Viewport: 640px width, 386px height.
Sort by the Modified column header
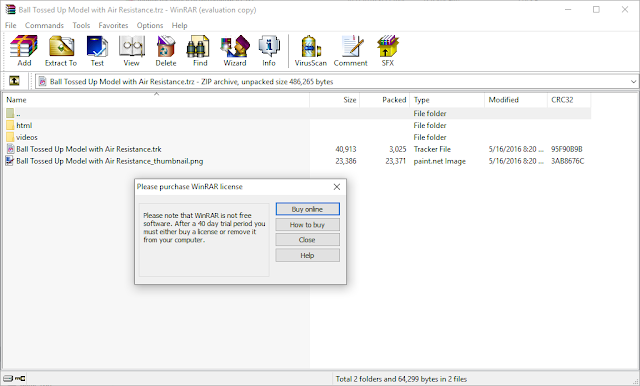pyautogui.click(x=516, y=100)
